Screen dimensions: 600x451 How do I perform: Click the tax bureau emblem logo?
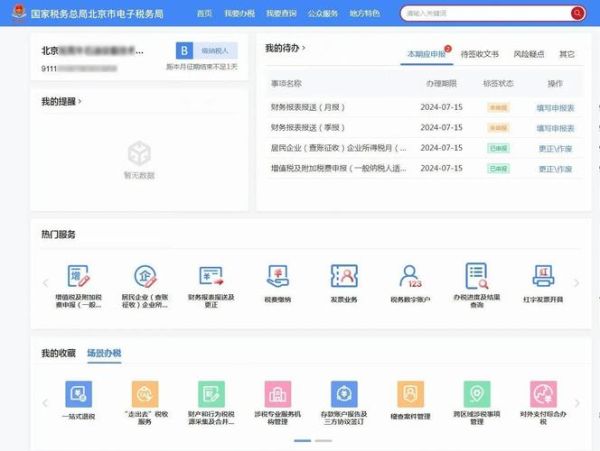(19, 13)
